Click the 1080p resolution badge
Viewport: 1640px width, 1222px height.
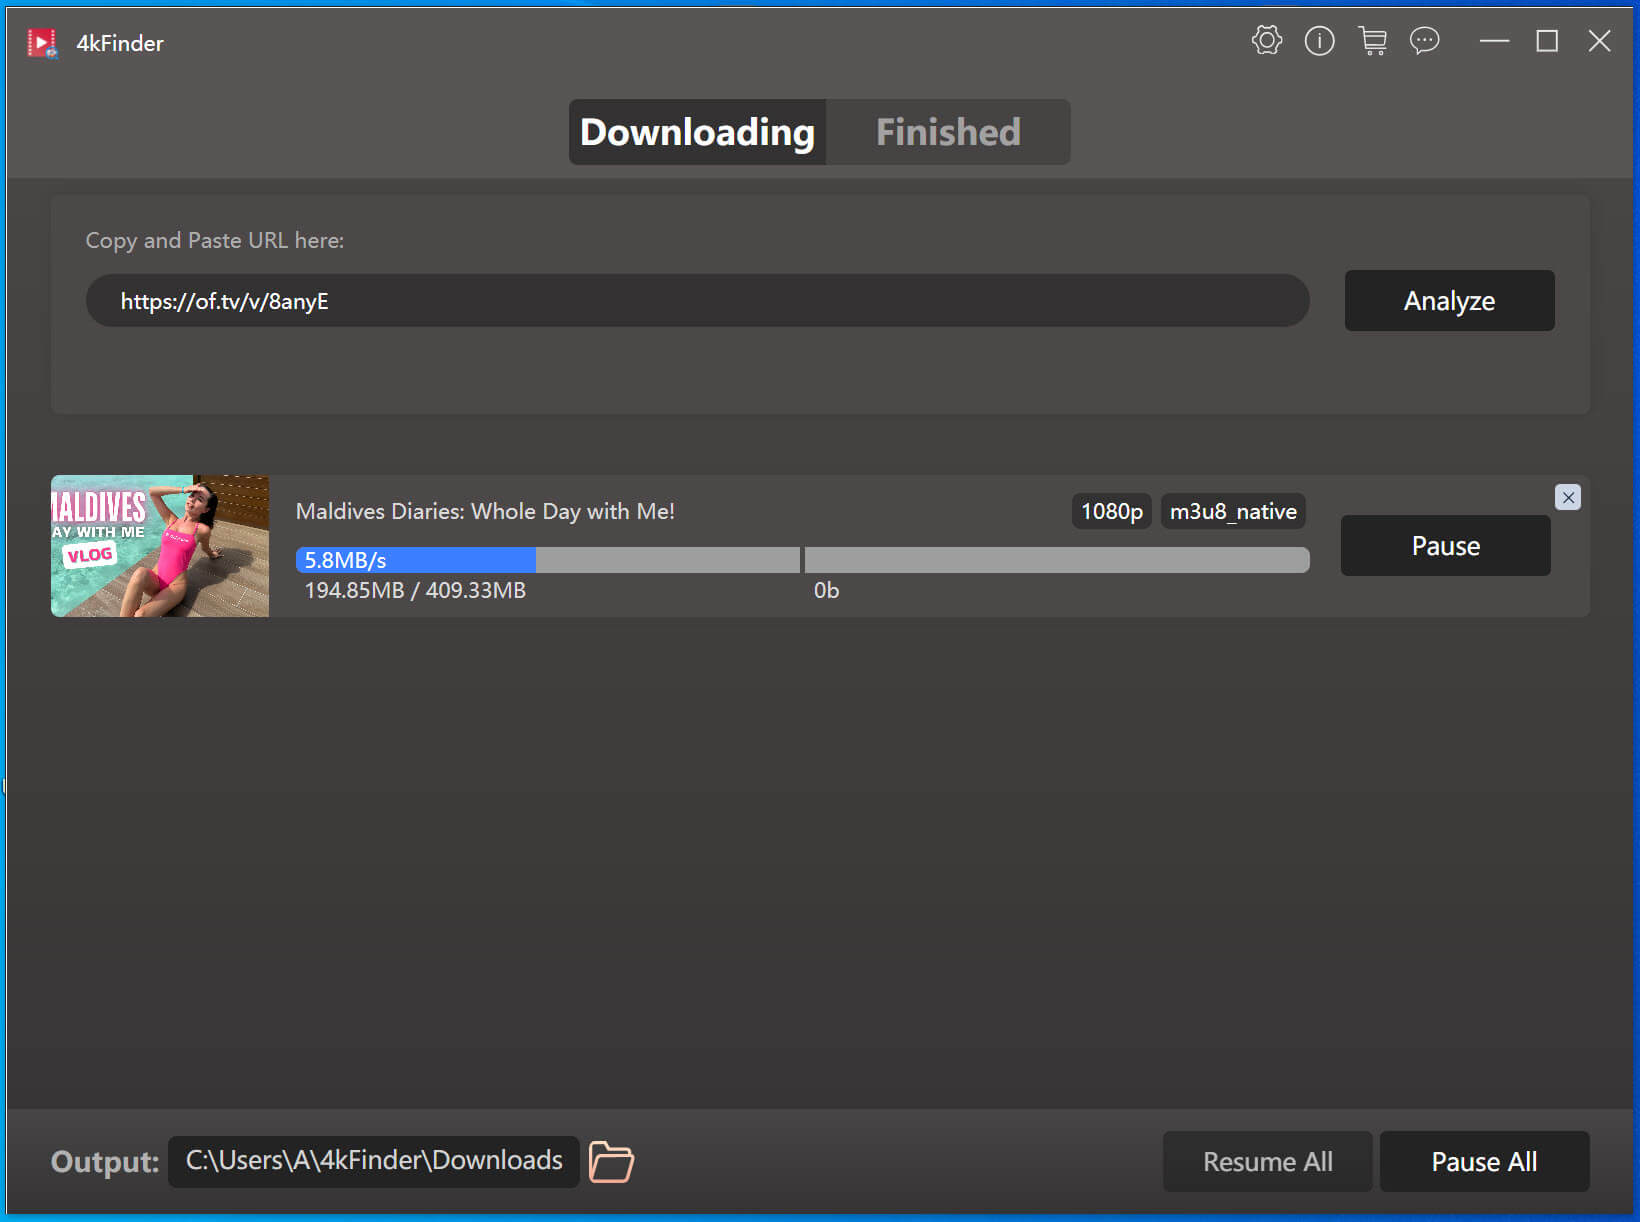(1111, 511)
